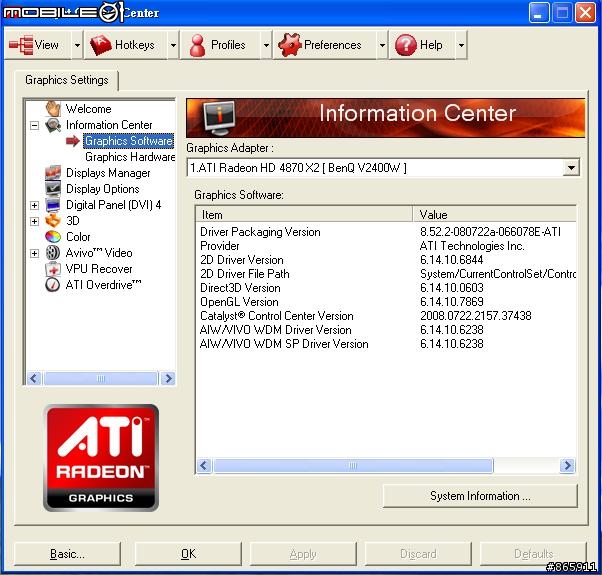Click tree panel scroll left arrow

tap(34, 378)
